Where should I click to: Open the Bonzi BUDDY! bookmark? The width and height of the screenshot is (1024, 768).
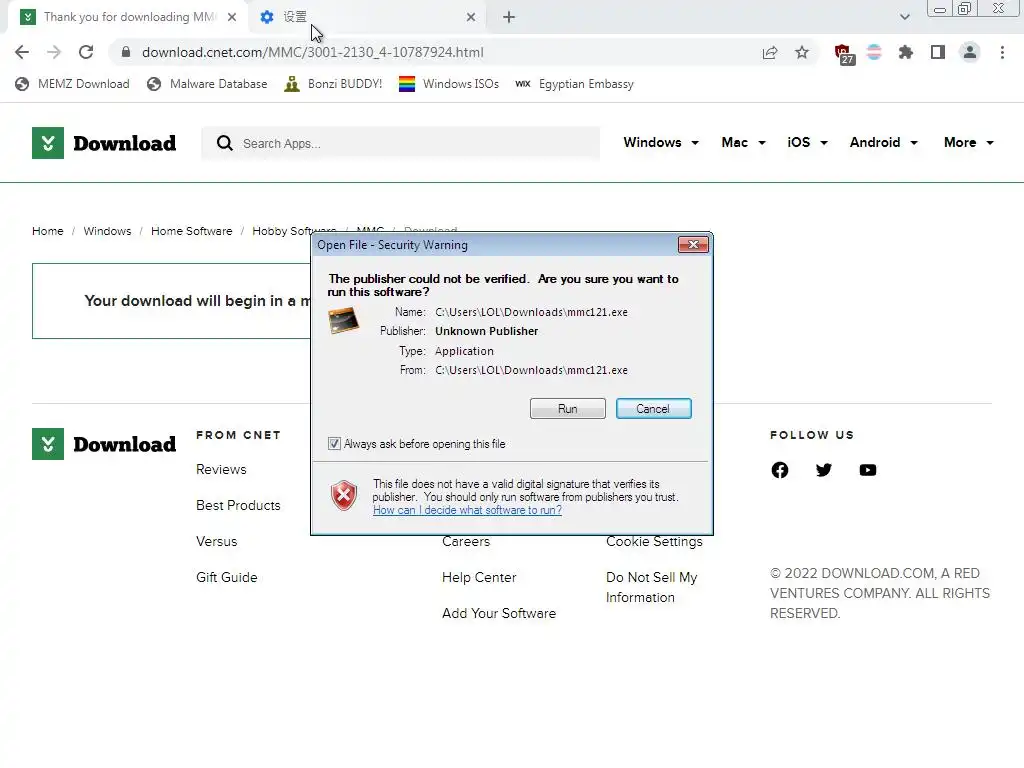click(x=333, y=84)
